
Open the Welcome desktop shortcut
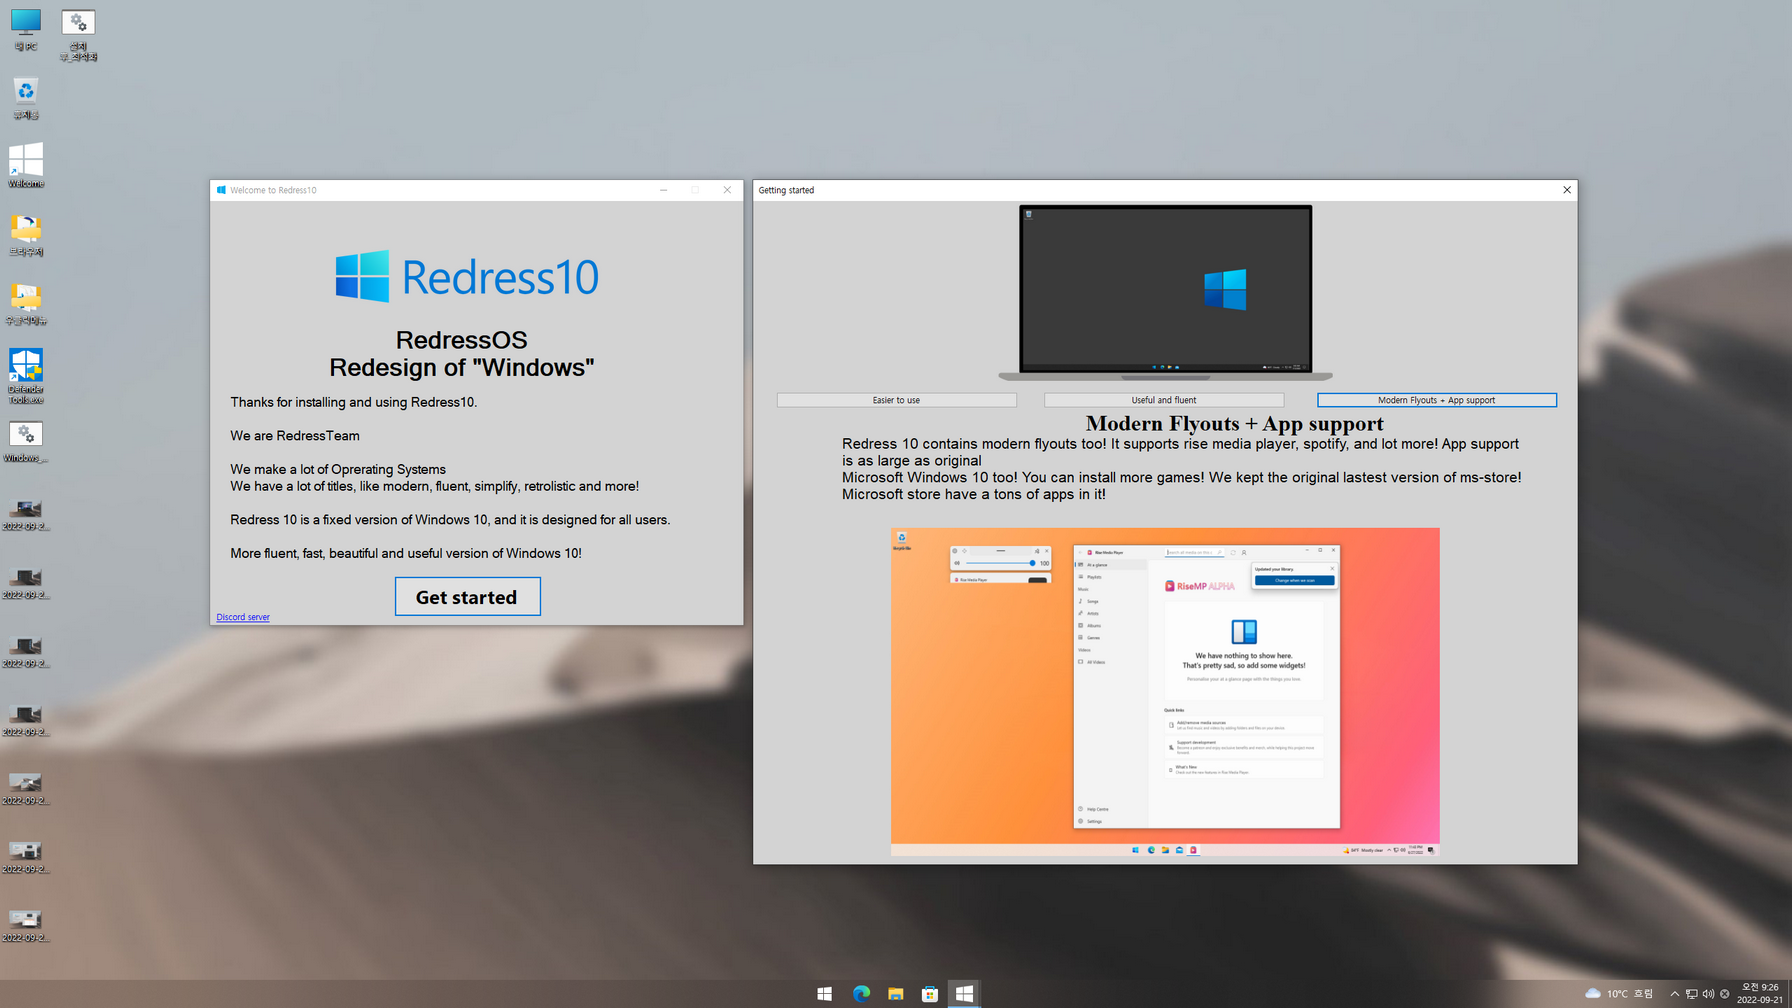click(26, 165)
